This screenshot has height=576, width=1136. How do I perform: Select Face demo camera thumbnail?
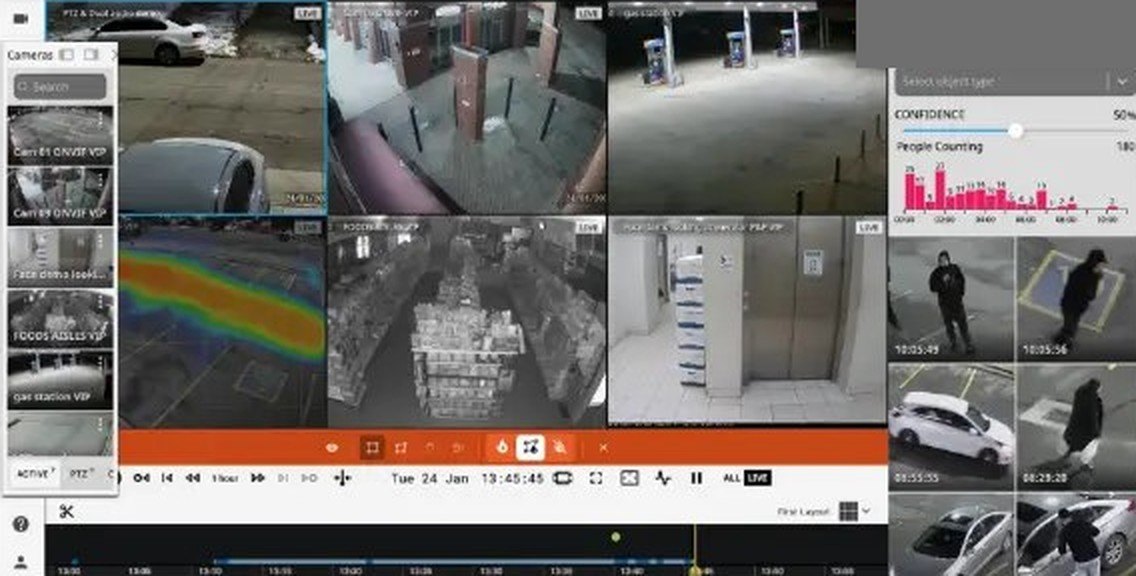60,257
